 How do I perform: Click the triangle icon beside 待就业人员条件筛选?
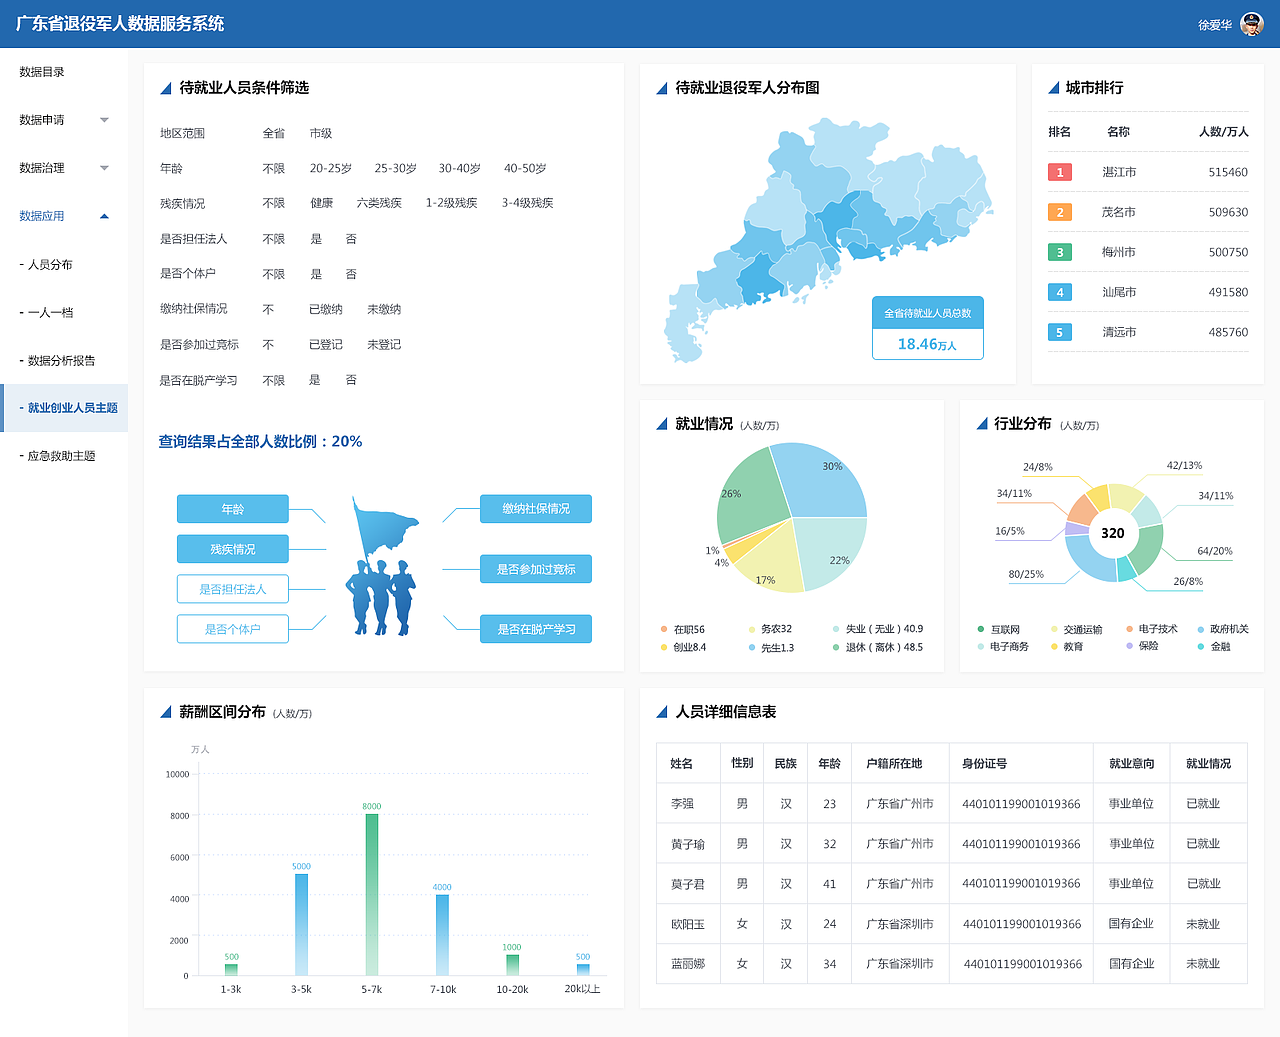point(166,88)
